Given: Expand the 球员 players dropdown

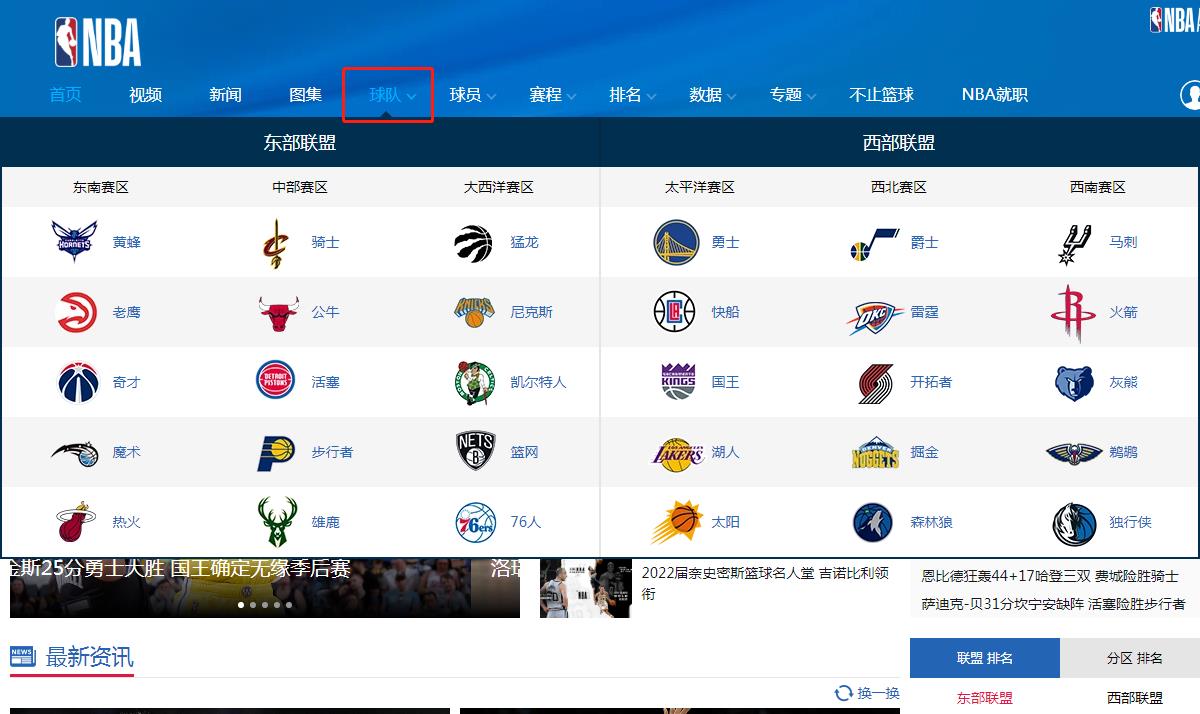Looking at the screenshot, I should pos(472,95).
